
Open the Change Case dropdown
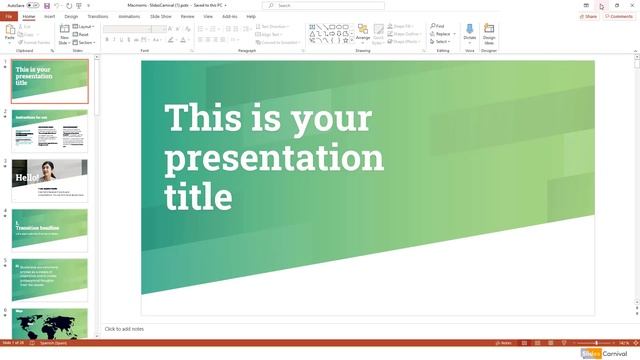157,40
